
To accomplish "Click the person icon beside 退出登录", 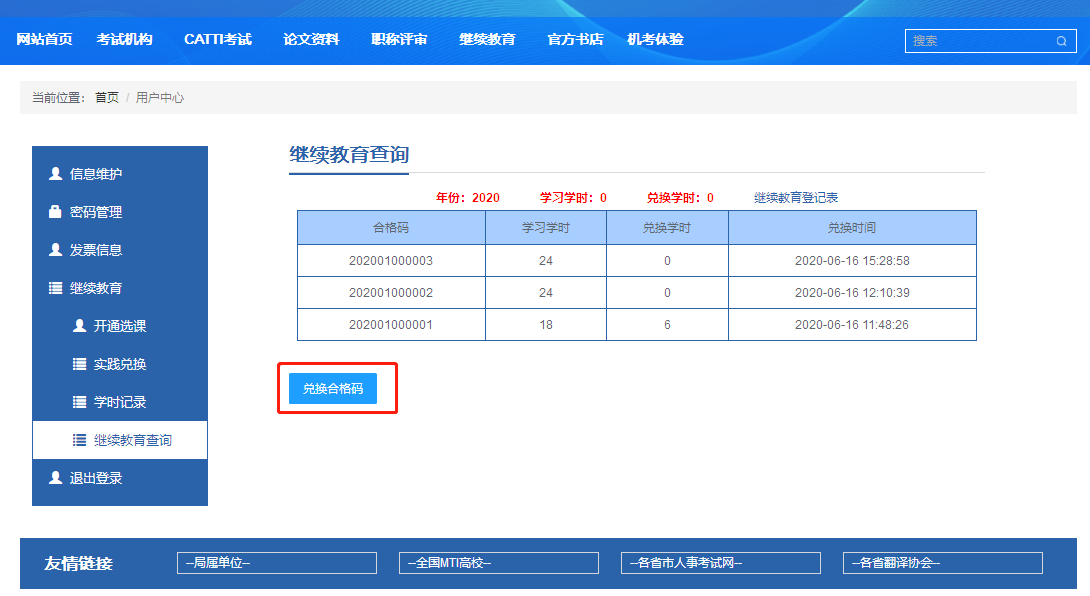I will pos(55,478).
